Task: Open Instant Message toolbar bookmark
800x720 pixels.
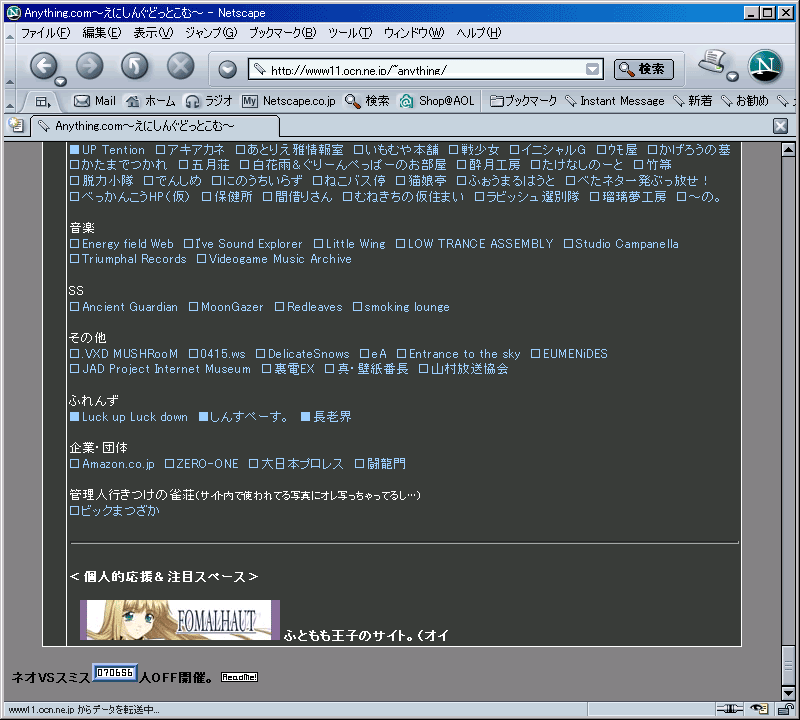Action: tap(615, 101)
